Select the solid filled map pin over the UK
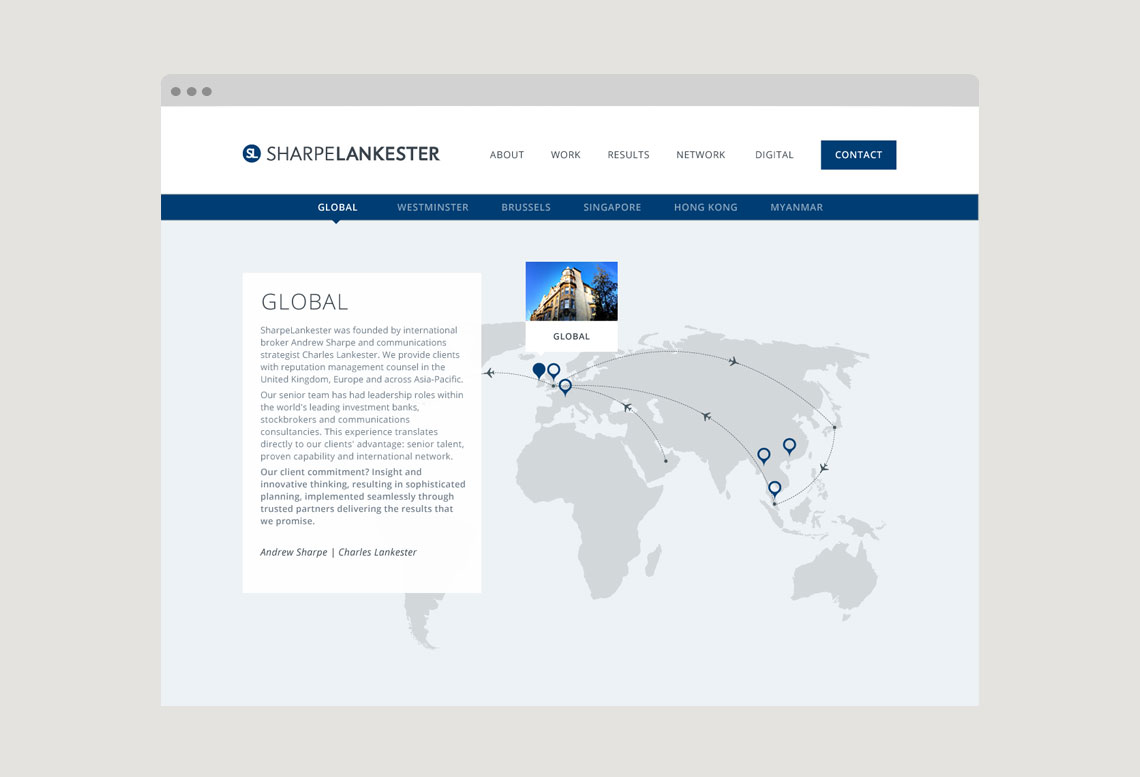Viewport: 1140px width, 777px height. 539,370
